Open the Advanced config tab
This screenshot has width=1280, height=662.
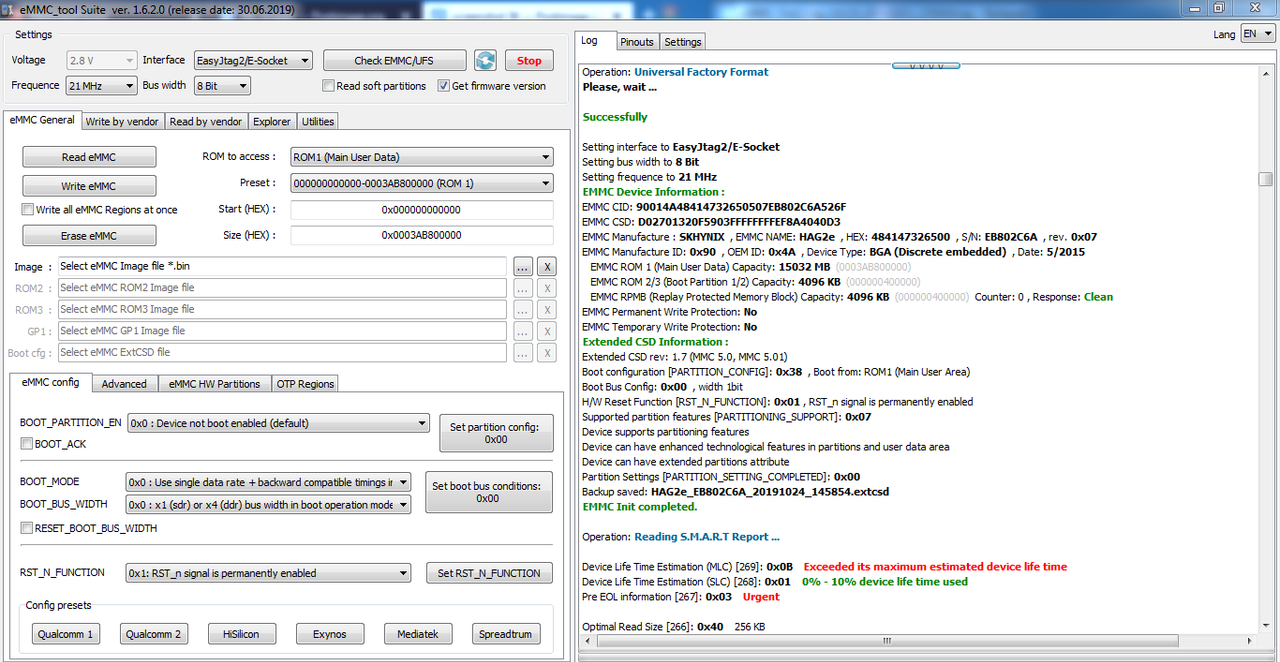coord(124,384)
